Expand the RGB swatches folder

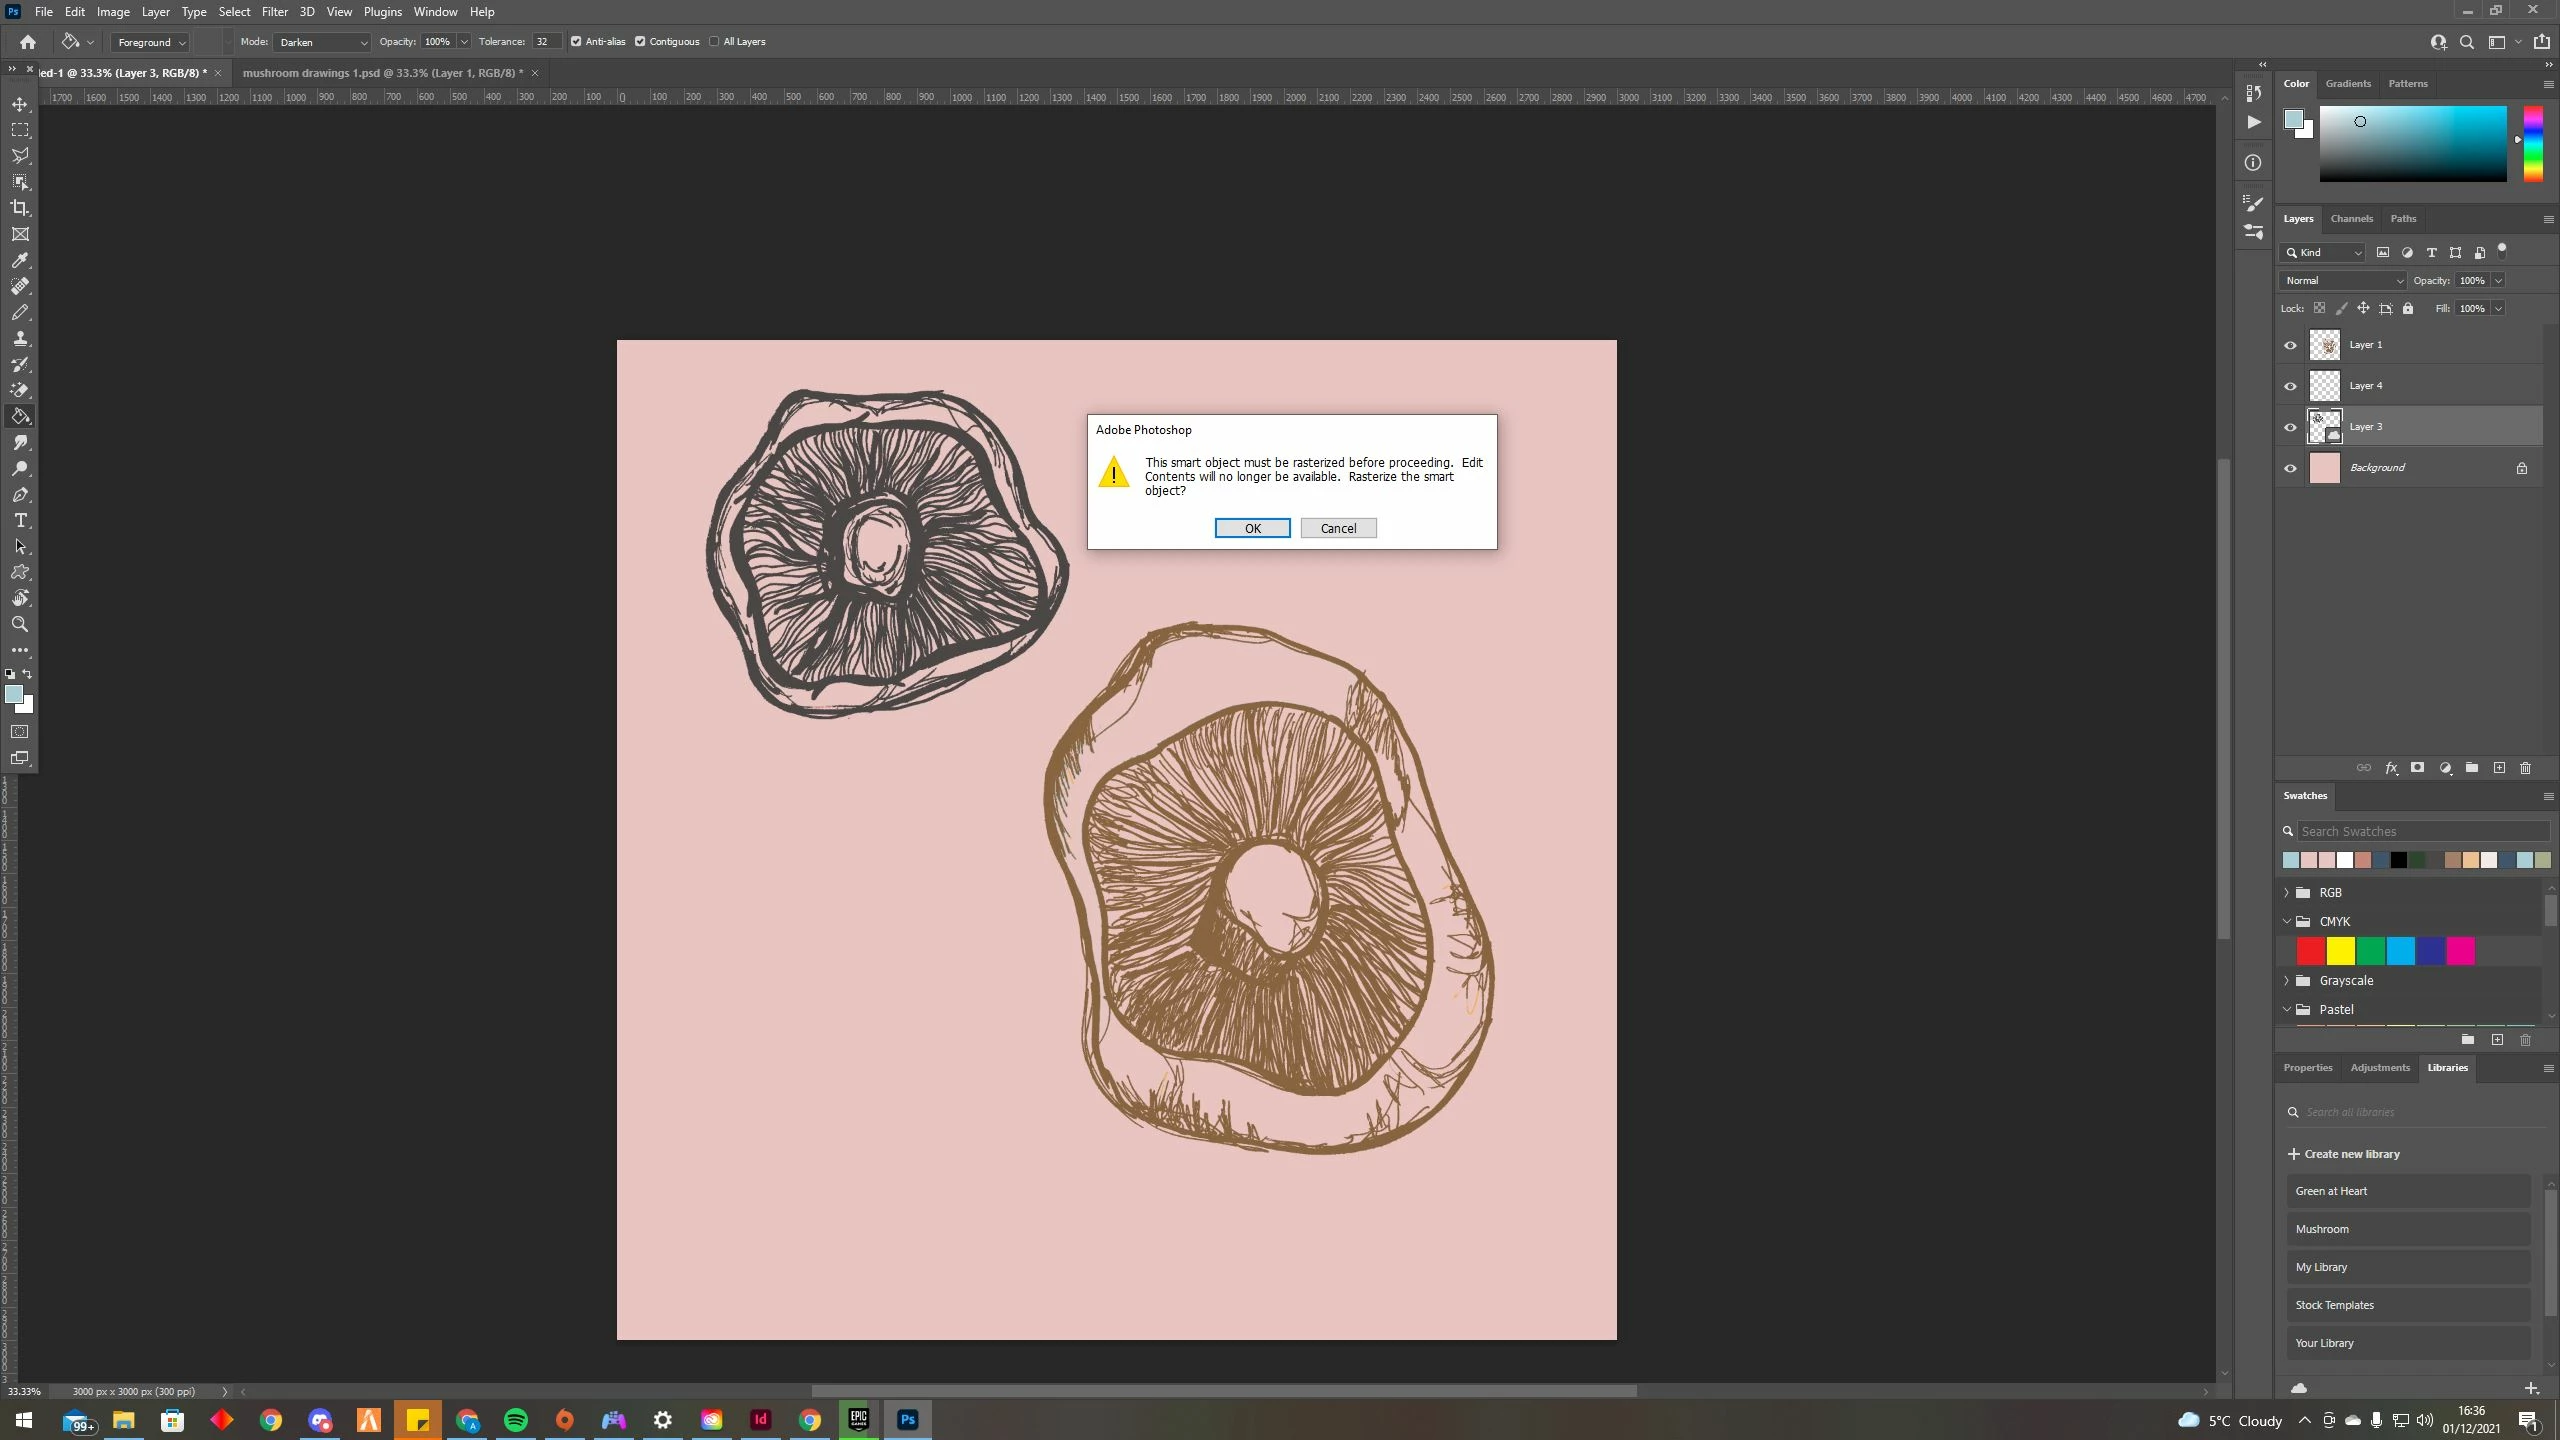click(2286, 892)
